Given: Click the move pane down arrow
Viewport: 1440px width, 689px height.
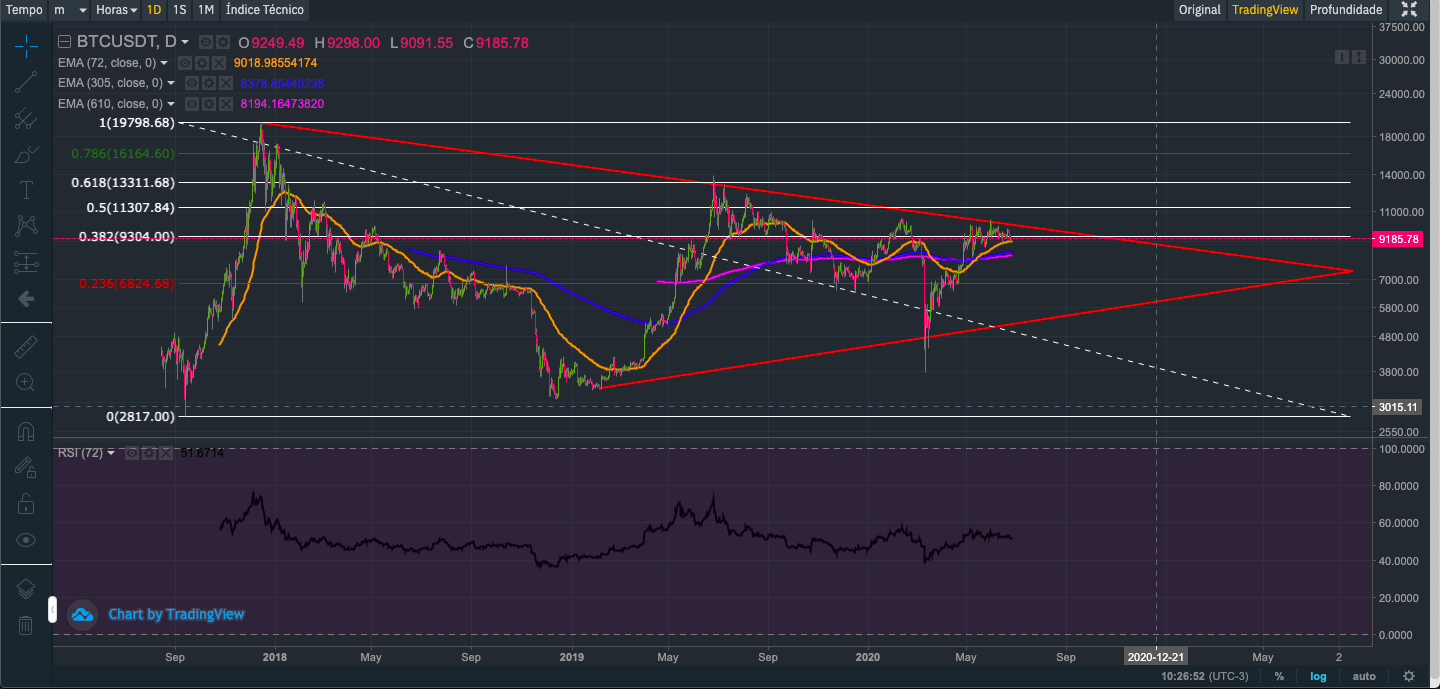Looking at the screenshot, I should click(1341, 57).
